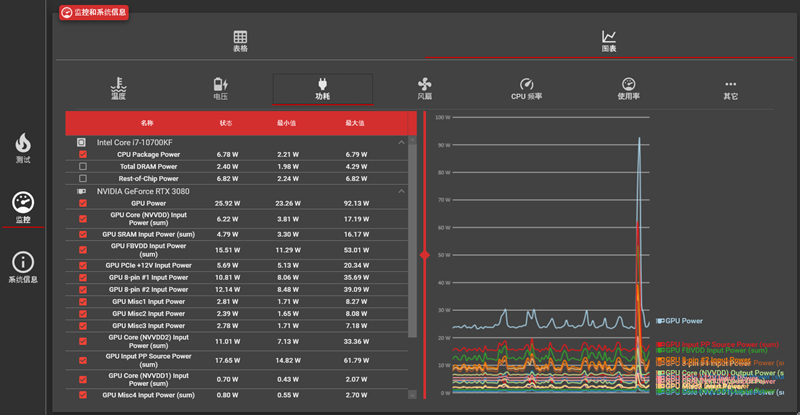The width and height of the screenshot is (800, 415).
Task: Toggle the GPU Power checkbox
Action: coord(83,203)
